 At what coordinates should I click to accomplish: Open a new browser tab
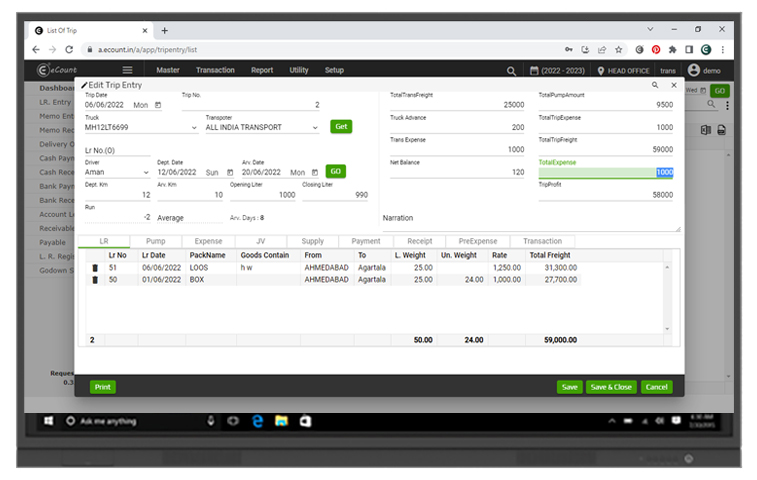[165, 30]
